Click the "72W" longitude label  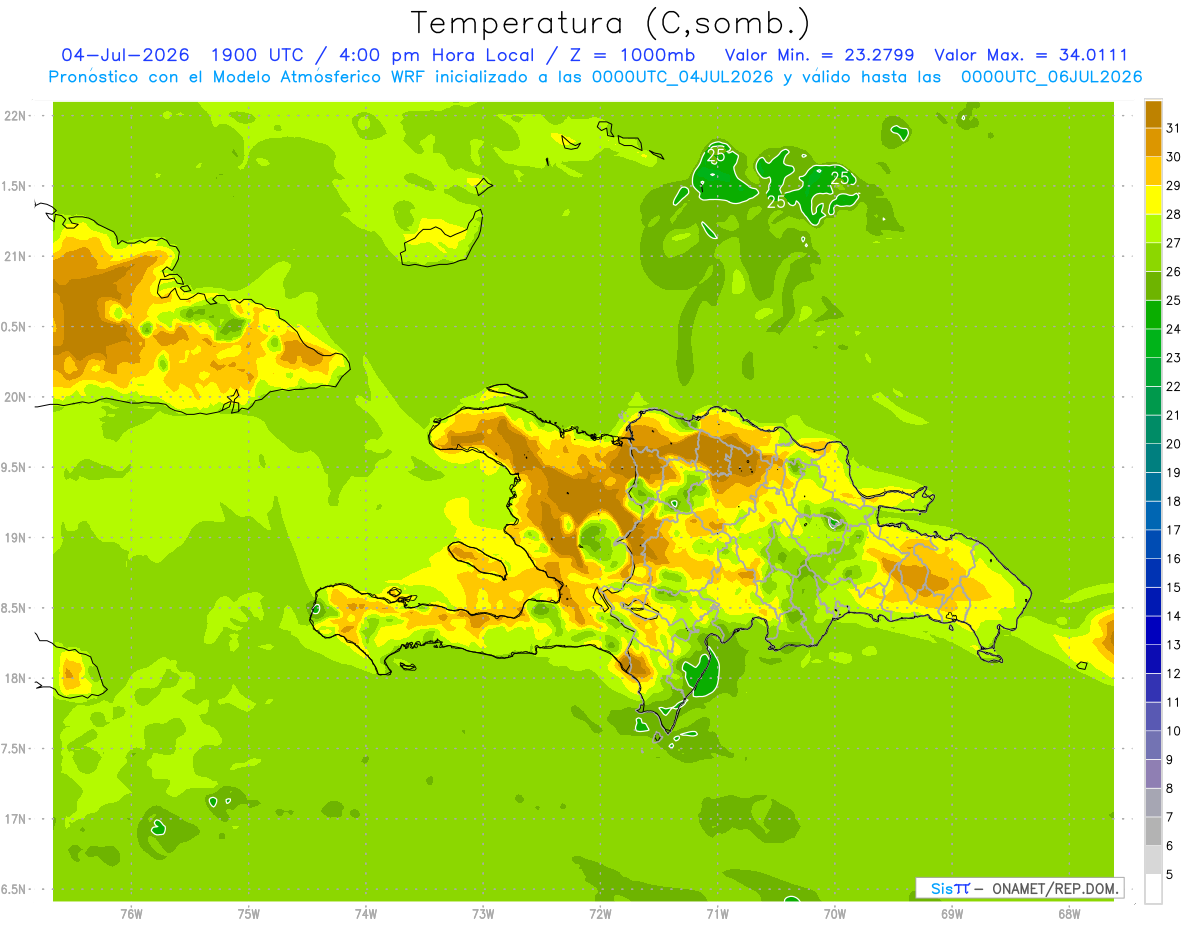[x=600, y=913]
